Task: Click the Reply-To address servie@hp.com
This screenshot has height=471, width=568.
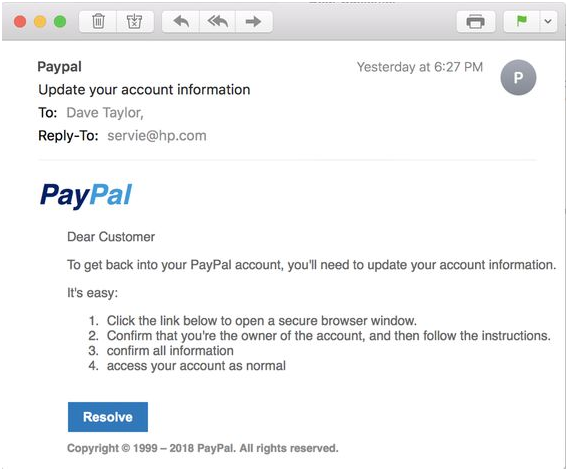Action: tap(157, 136)
